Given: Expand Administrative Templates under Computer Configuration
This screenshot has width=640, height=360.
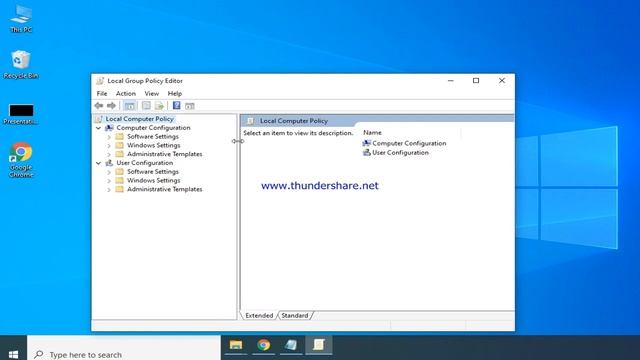Looking at the screenshot, I should (x=109, y=155).
